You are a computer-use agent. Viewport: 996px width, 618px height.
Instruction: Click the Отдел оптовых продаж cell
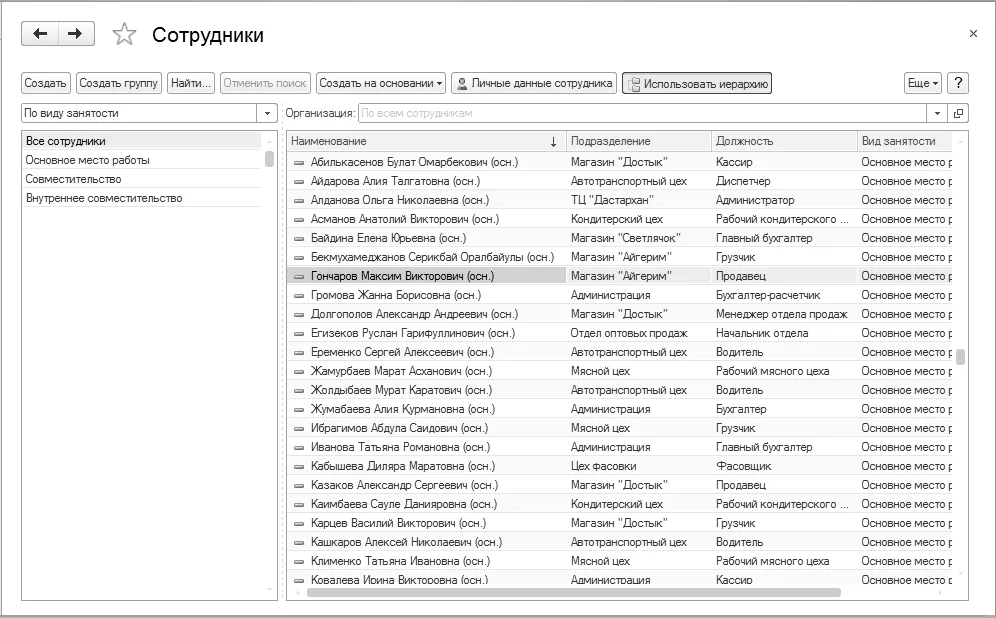tap(638, 333)
